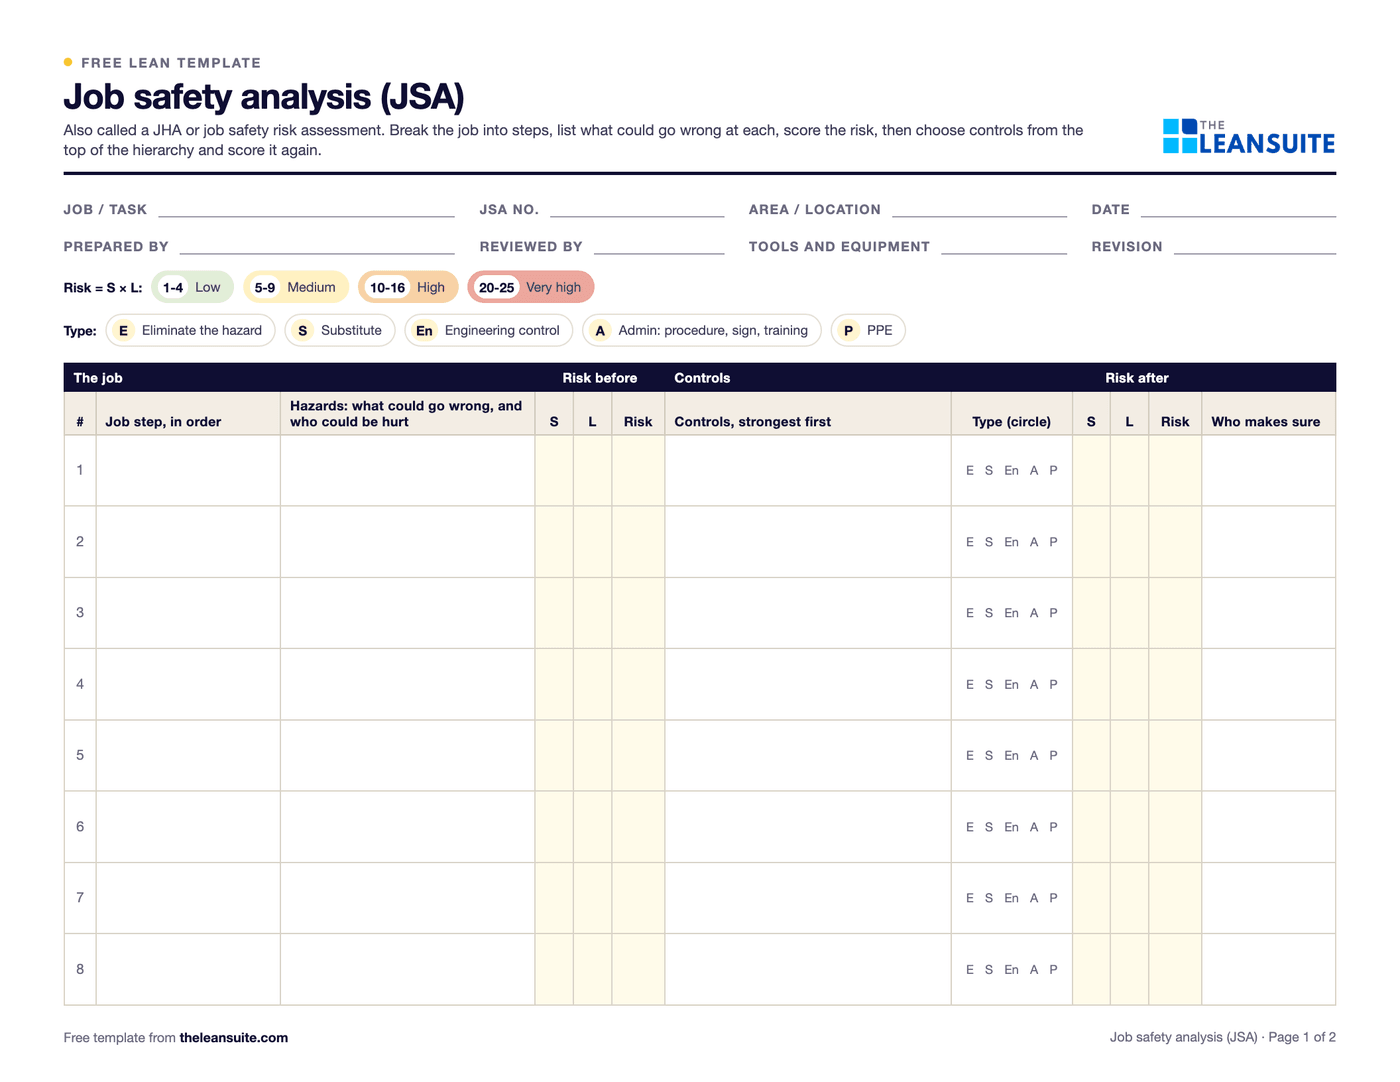Circle the P type letter in row 5
1400x1082 pixels.
[x=1053, y=756]
